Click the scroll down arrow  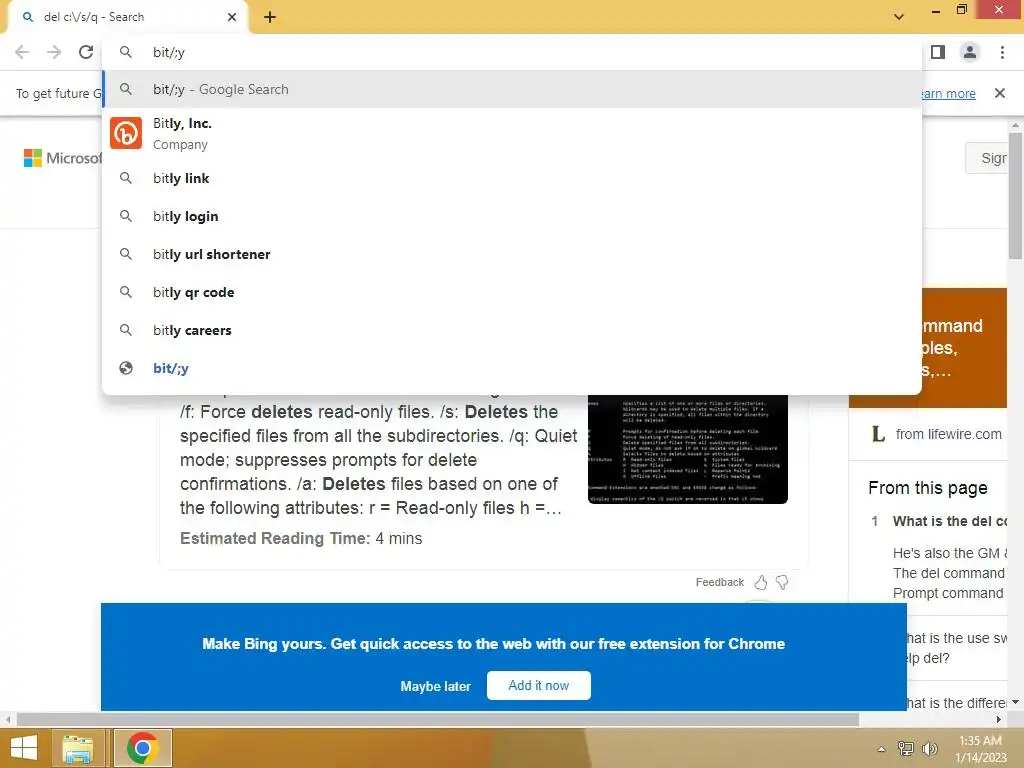1016,702
